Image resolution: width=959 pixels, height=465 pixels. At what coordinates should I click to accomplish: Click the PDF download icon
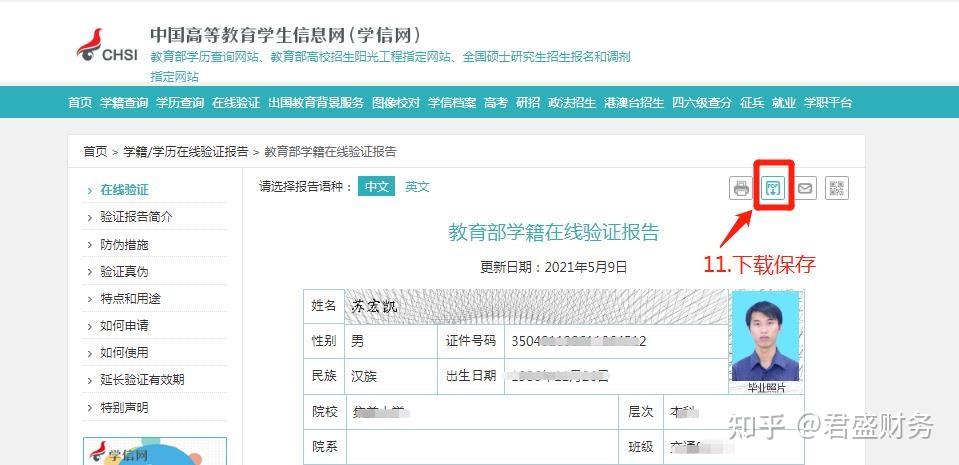click(773, 188)
